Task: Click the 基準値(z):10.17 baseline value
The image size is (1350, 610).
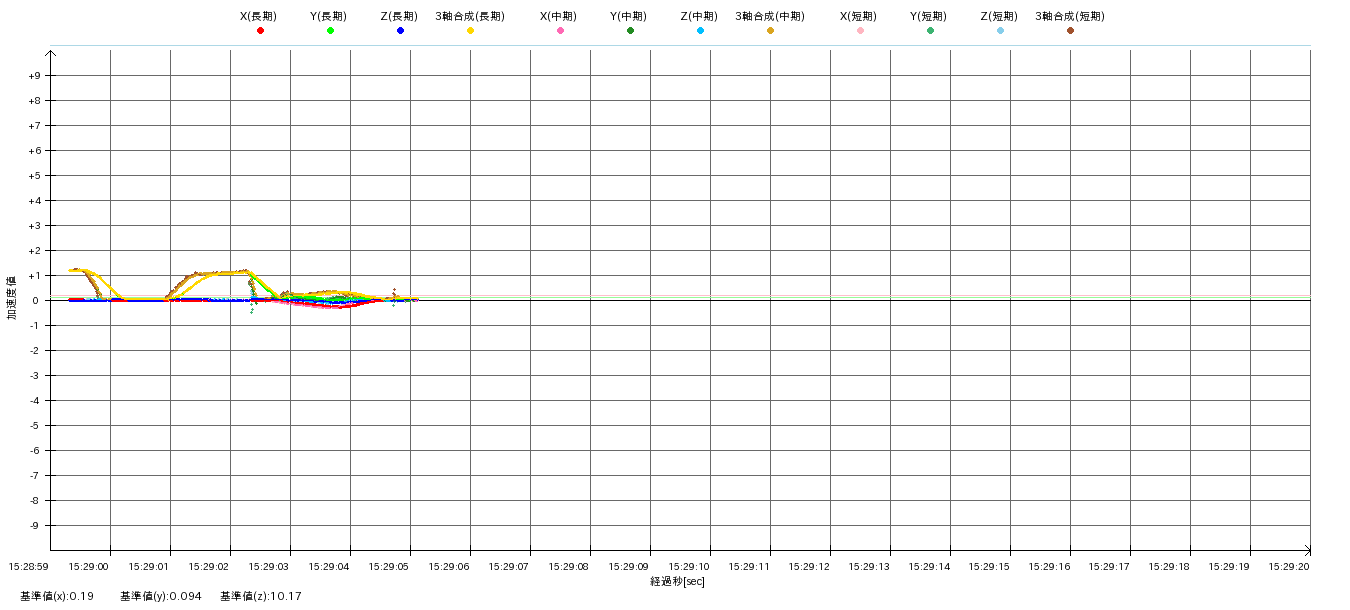Action: point(261,596)
